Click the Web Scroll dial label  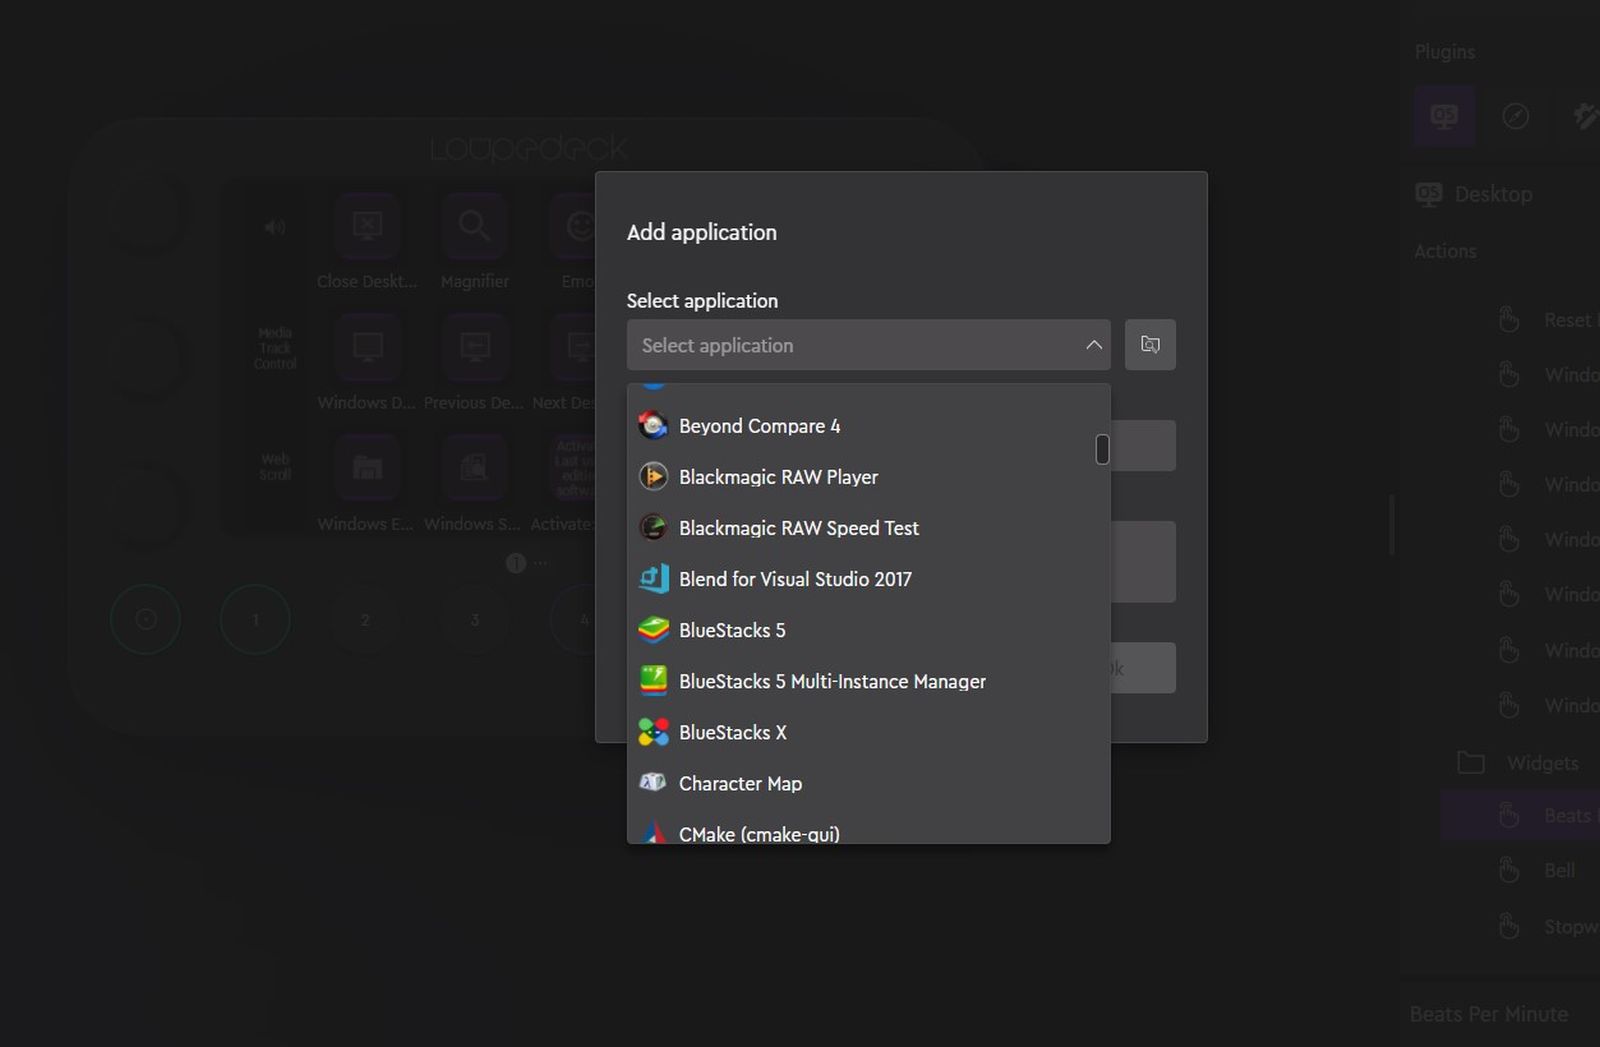pos(275,466)
